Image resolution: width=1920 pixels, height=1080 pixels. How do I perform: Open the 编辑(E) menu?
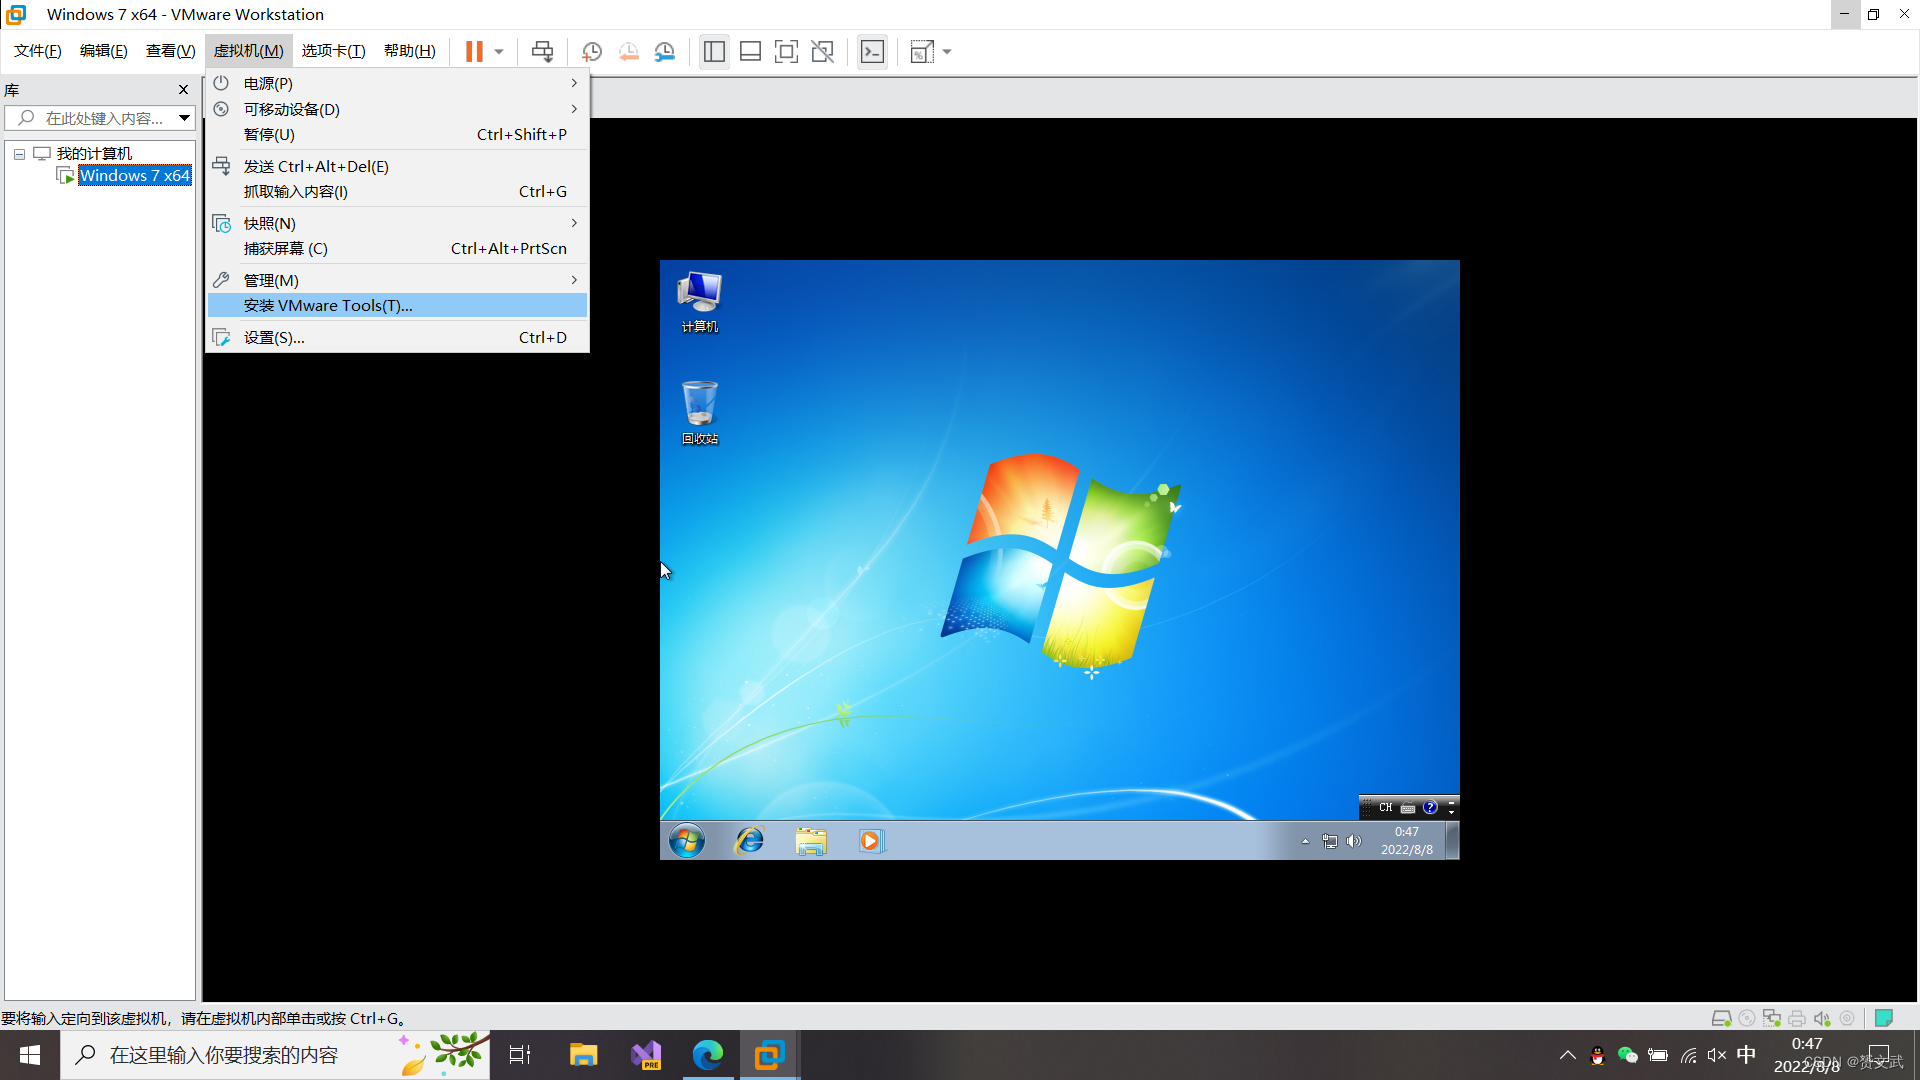[x=103, y=51]
